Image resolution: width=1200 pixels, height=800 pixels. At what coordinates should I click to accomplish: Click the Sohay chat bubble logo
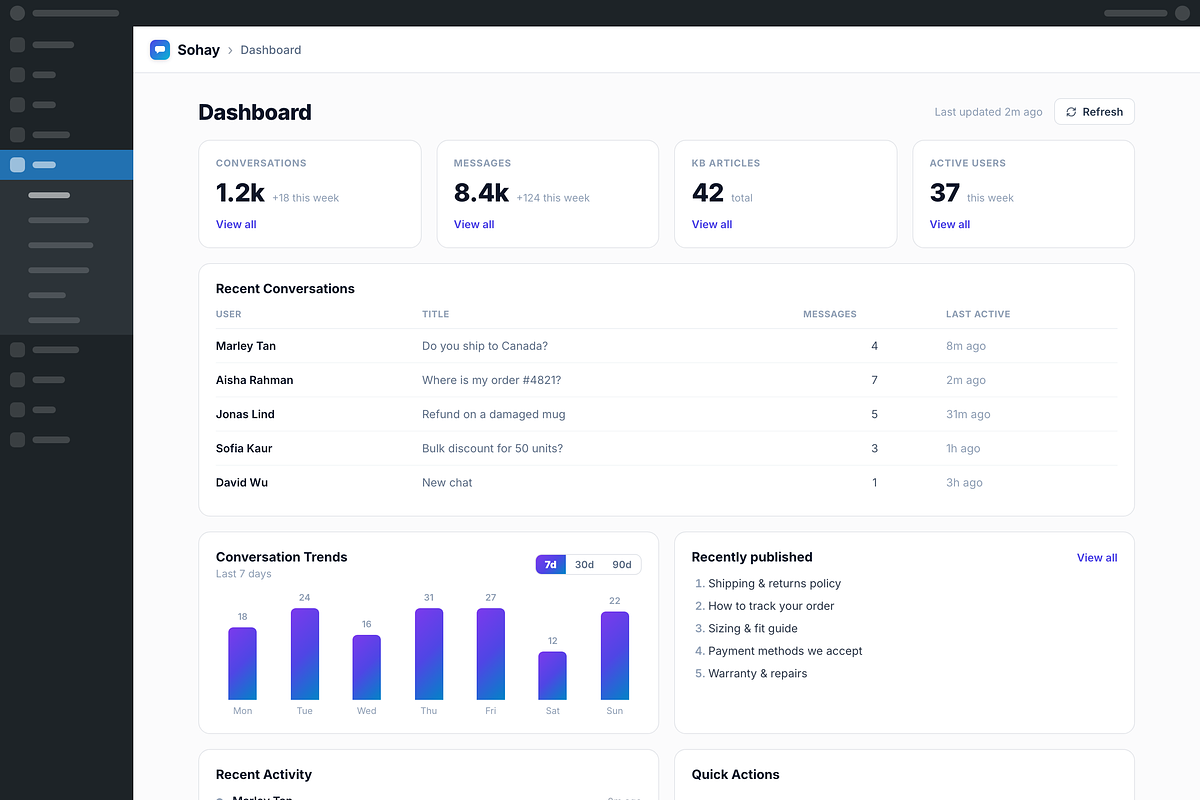coord(160,50)
